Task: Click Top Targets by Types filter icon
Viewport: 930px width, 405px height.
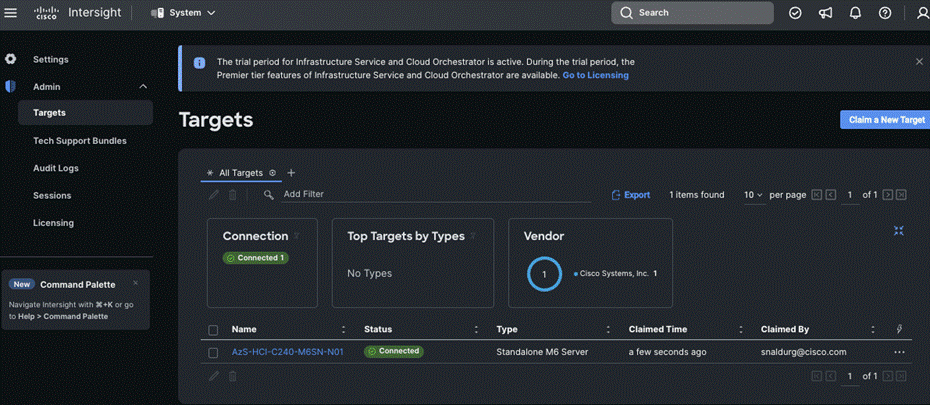Action: coord(473,236)
